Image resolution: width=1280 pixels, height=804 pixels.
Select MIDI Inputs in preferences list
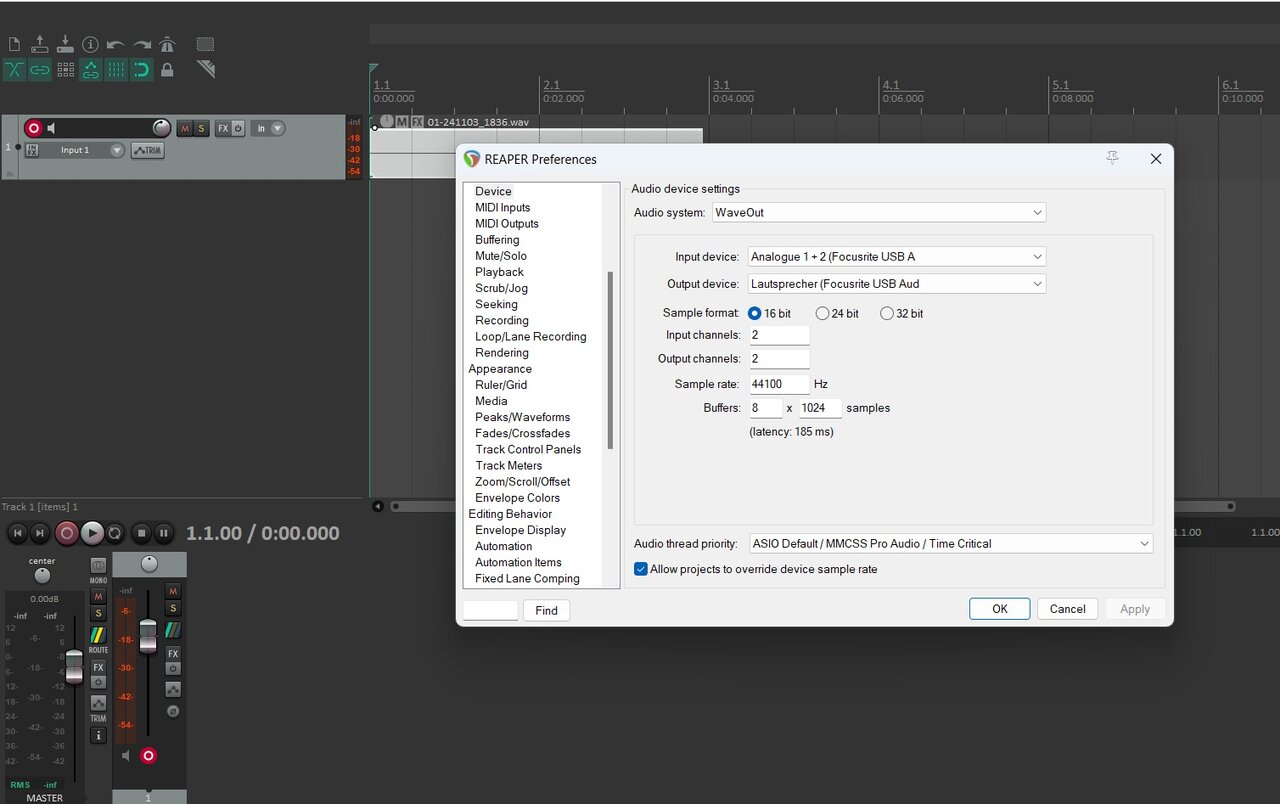pyautogui.click(x=503, y=207)
